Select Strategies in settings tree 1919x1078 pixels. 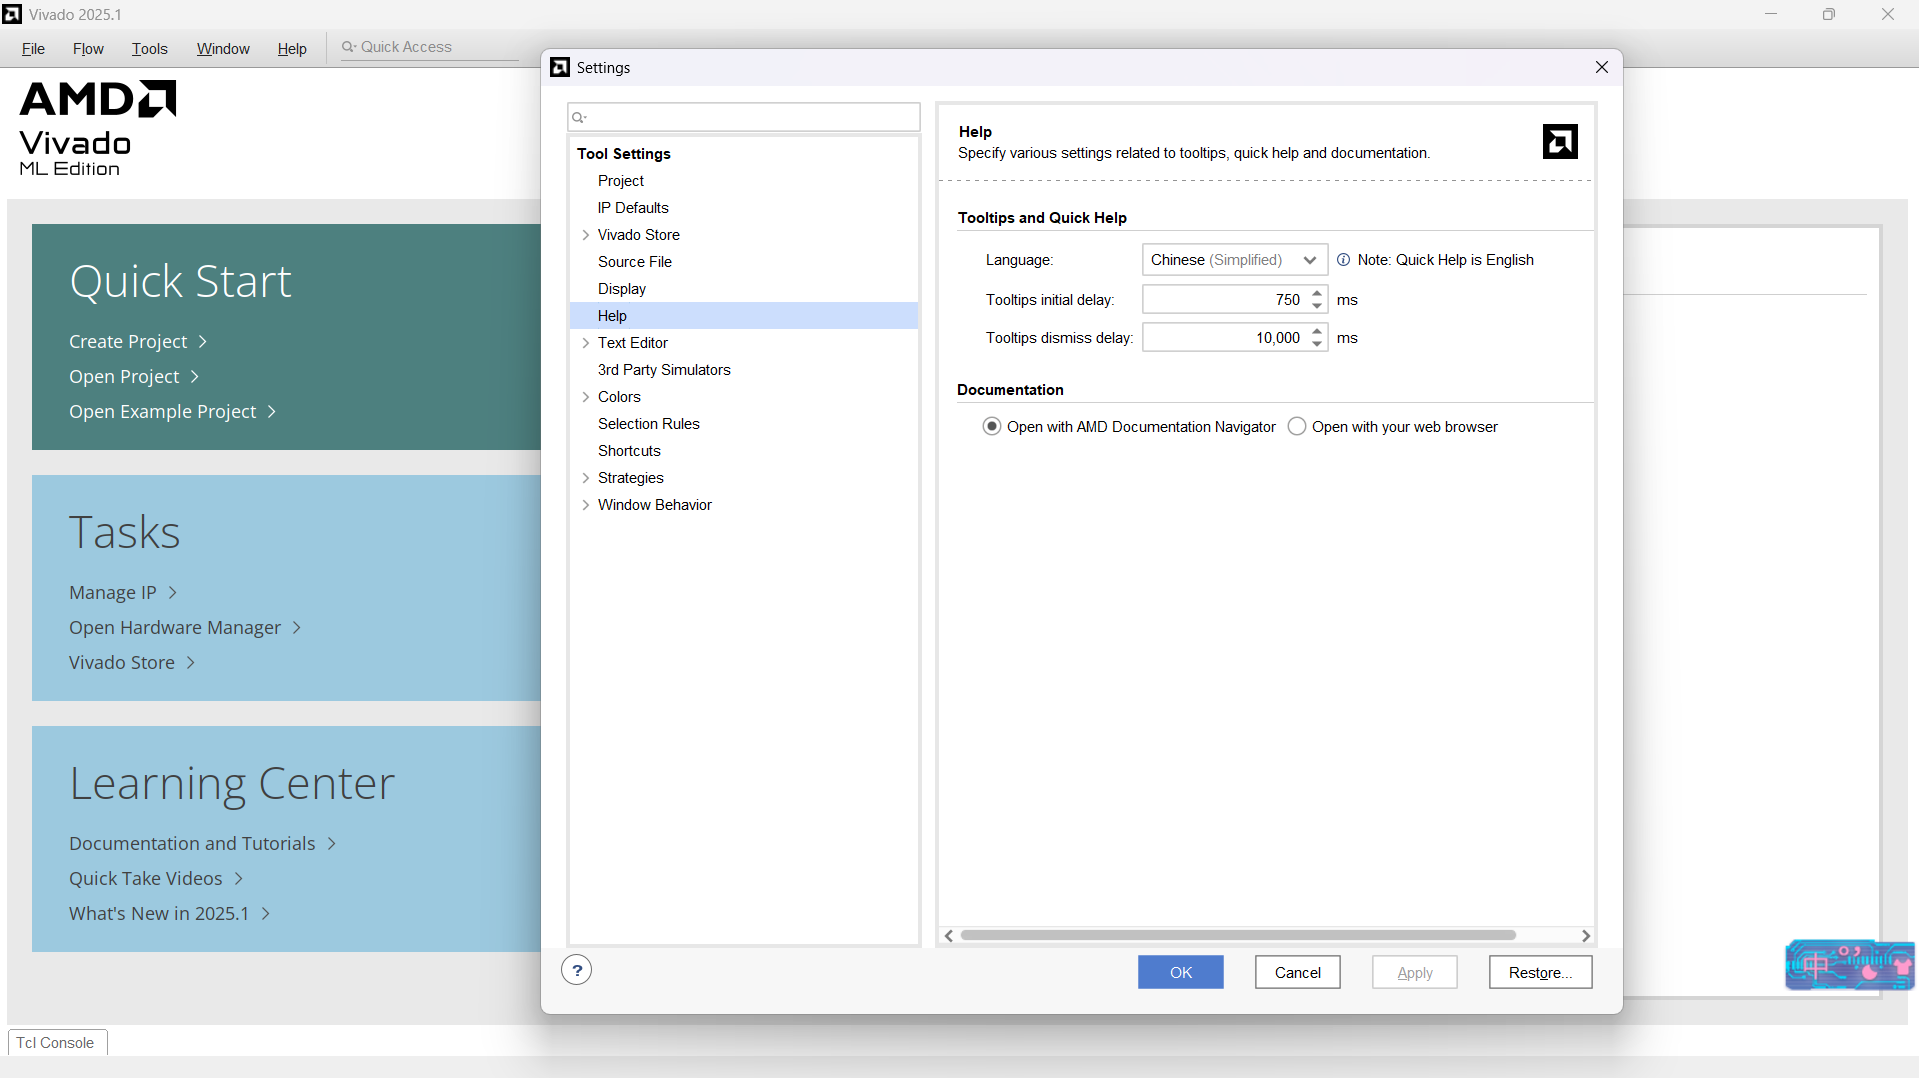tap(631, 478)
